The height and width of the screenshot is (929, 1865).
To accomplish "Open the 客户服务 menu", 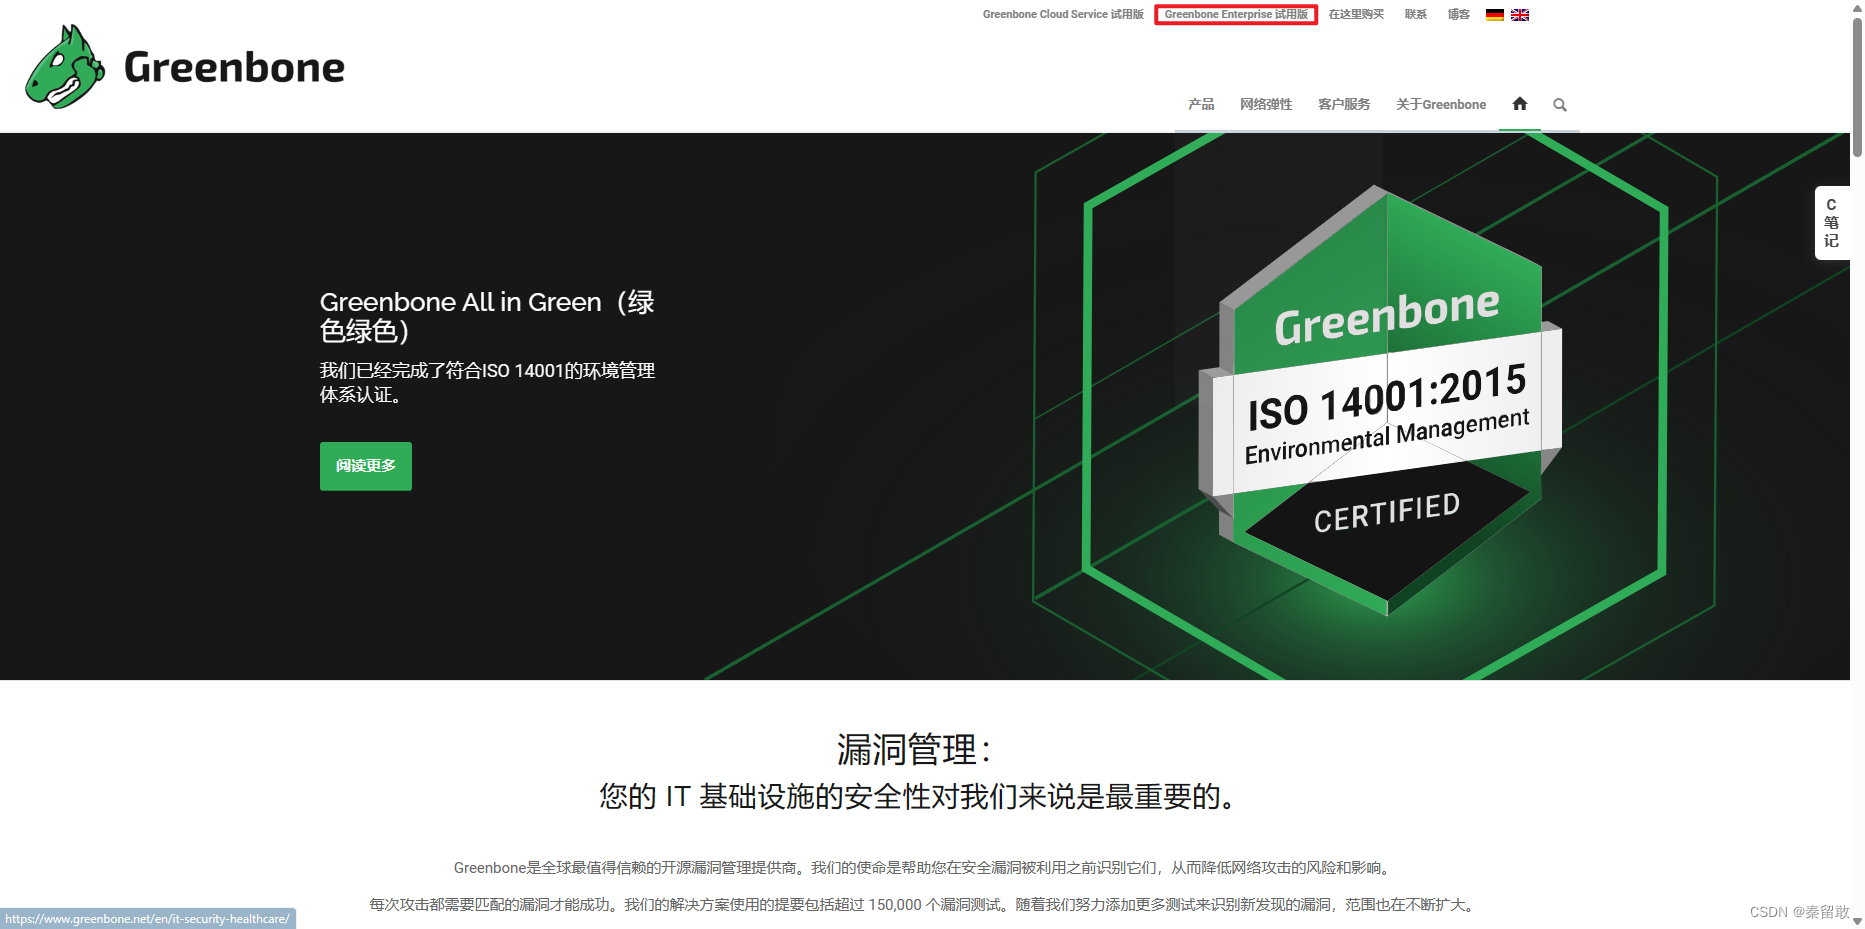I will coord(1344,104).
